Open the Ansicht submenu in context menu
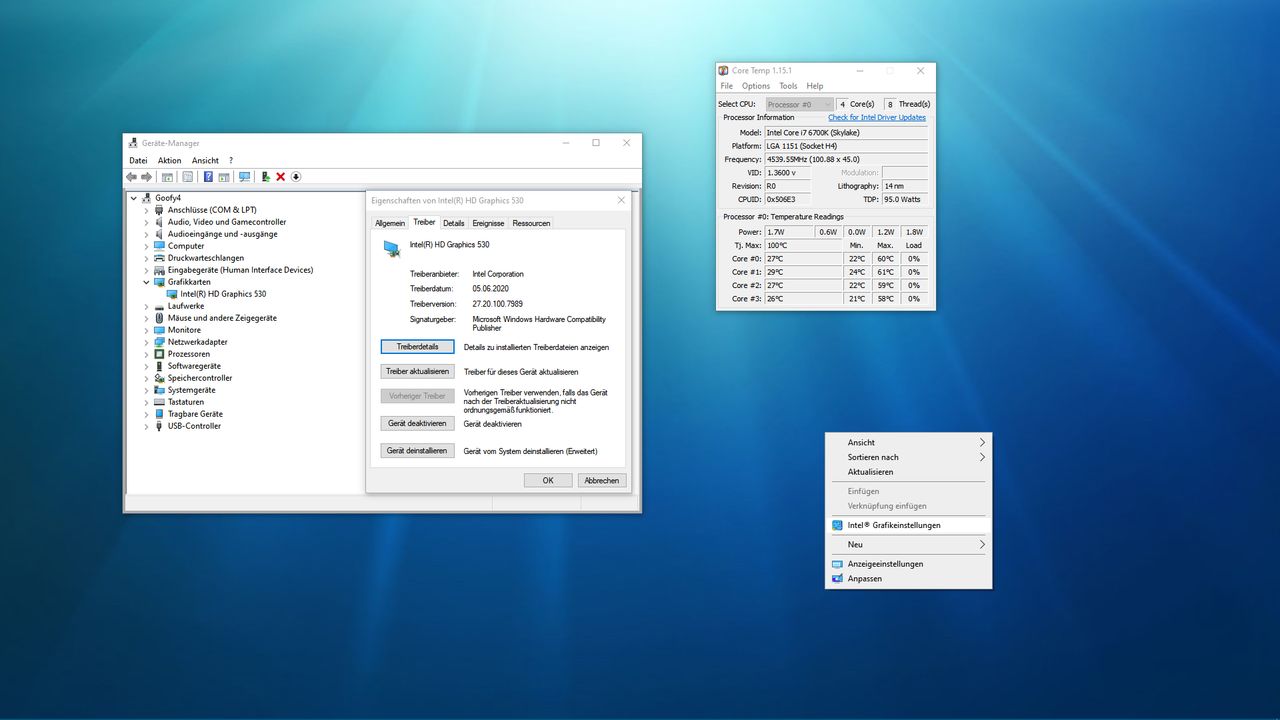Image resolution: width=1280 pixels, height=720 pixels. (909, 442)
